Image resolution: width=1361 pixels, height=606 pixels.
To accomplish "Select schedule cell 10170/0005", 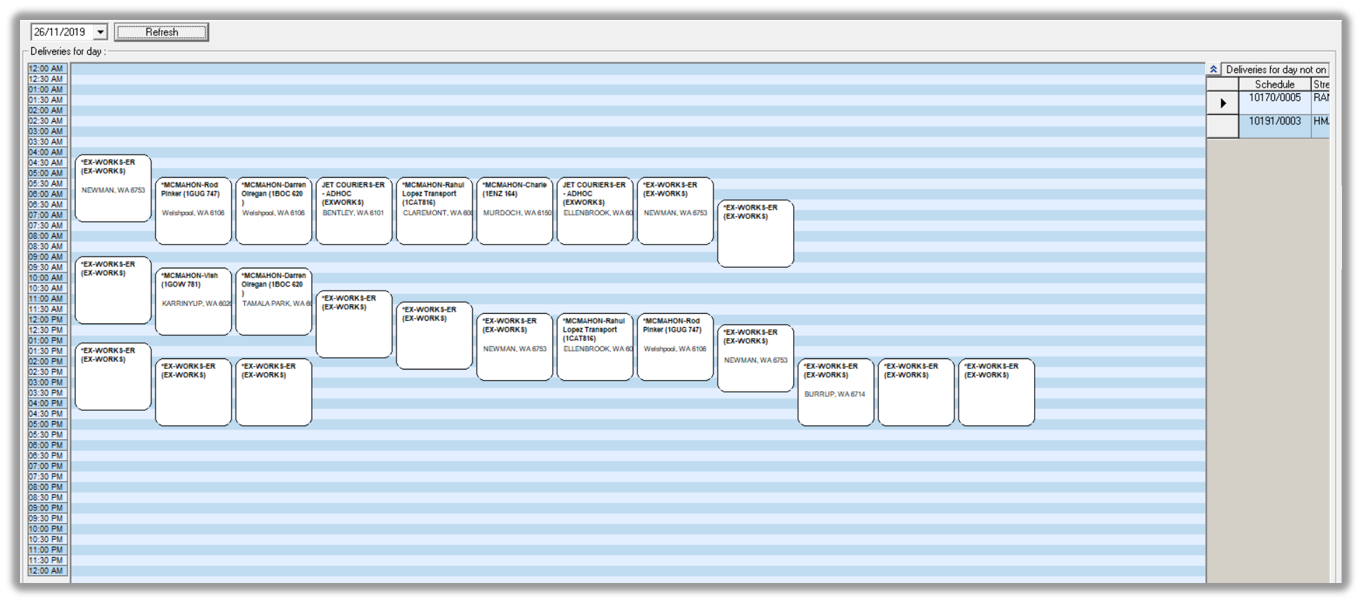I will coord(1275,103).
